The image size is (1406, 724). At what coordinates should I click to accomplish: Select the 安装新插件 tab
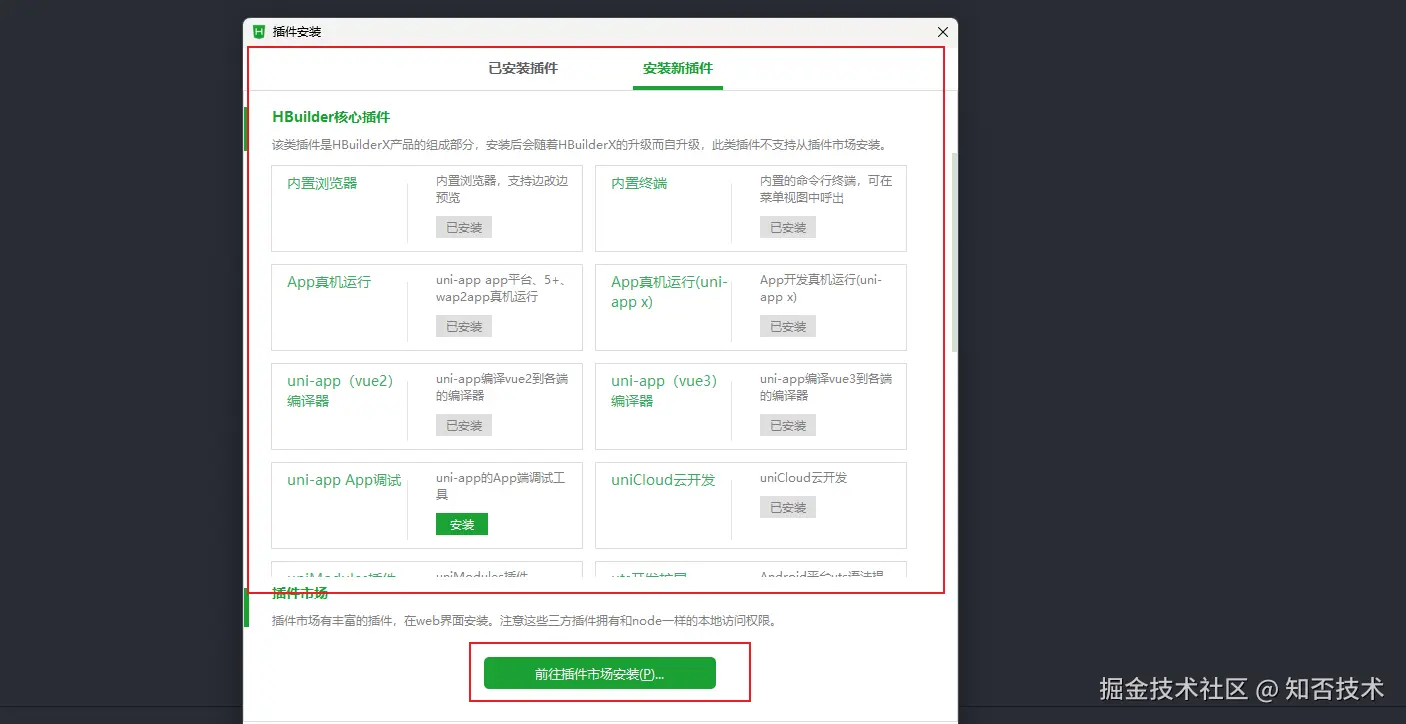click(x=678, y=69)
